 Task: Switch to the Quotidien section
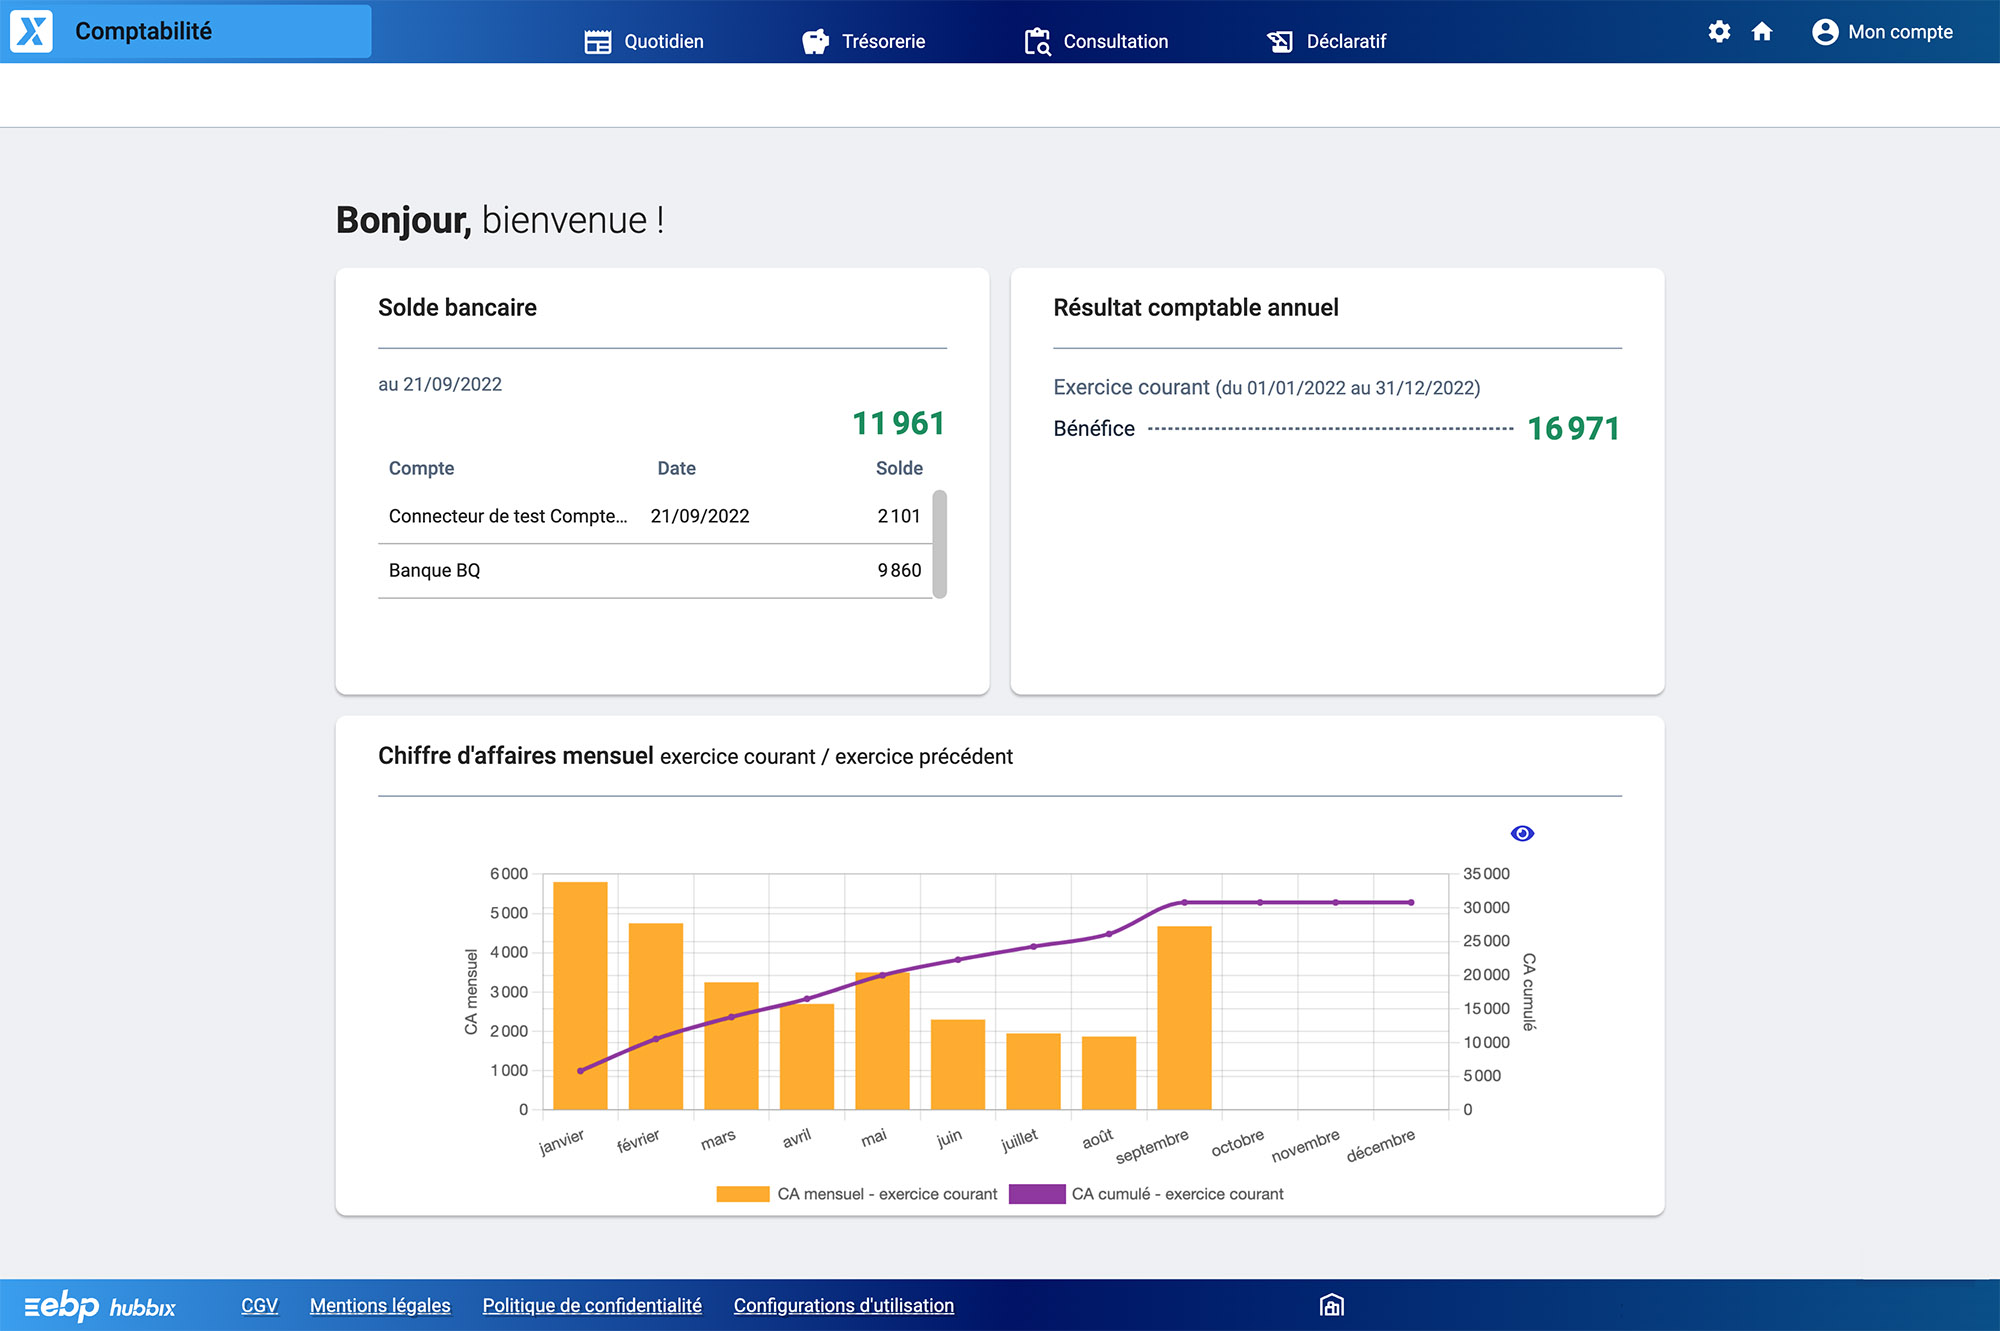click(x=663, y=41)
